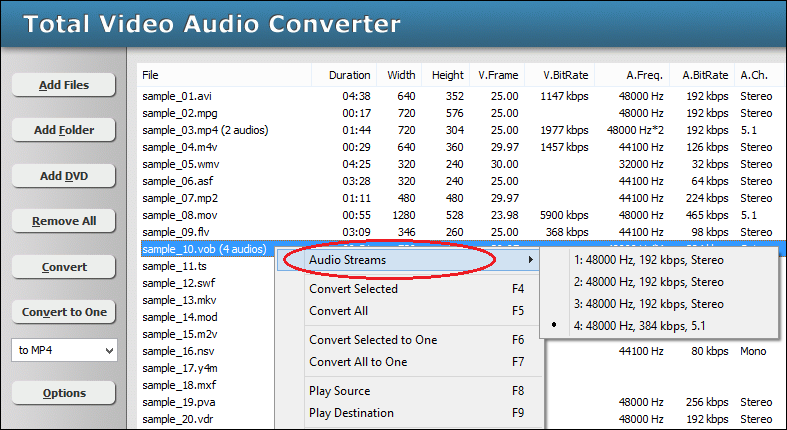Select file sample_17.y4m

pyautogui.click(x=180, y=368)
